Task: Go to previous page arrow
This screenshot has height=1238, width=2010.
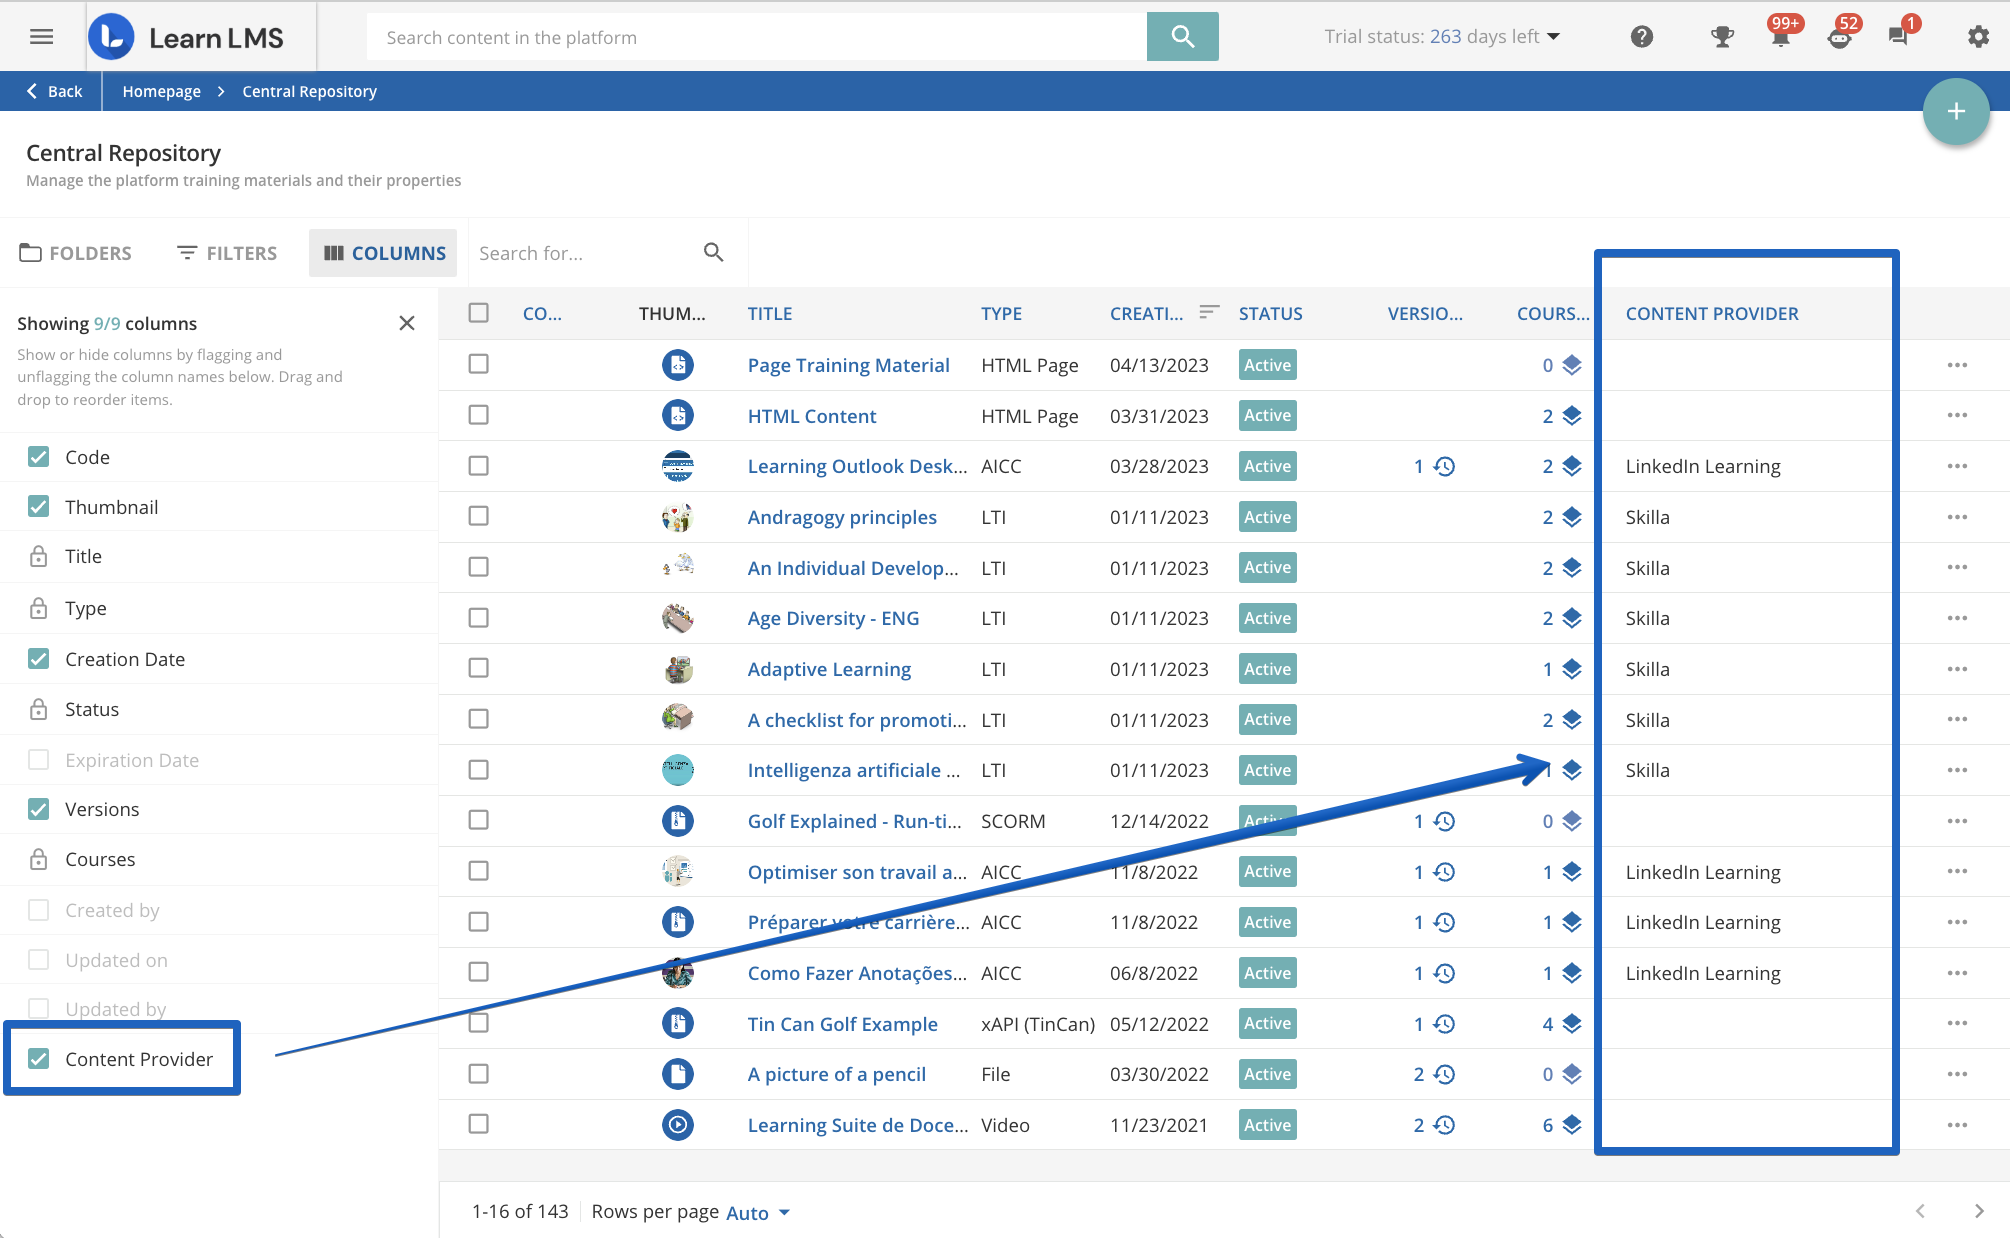Action: [1920, 1211]
